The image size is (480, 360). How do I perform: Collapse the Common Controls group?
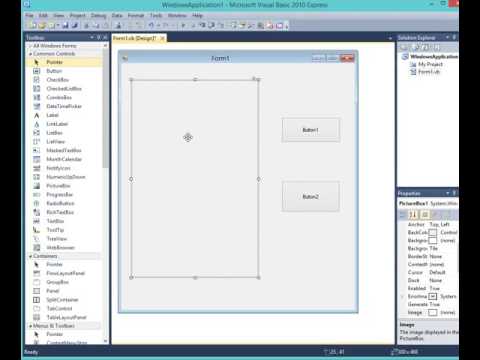(30, 54)
